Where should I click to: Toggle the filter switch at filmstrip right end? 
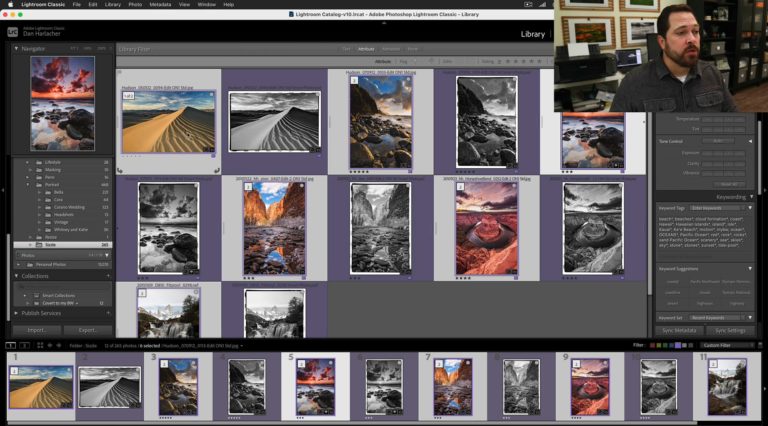click(x=760, y=345)
